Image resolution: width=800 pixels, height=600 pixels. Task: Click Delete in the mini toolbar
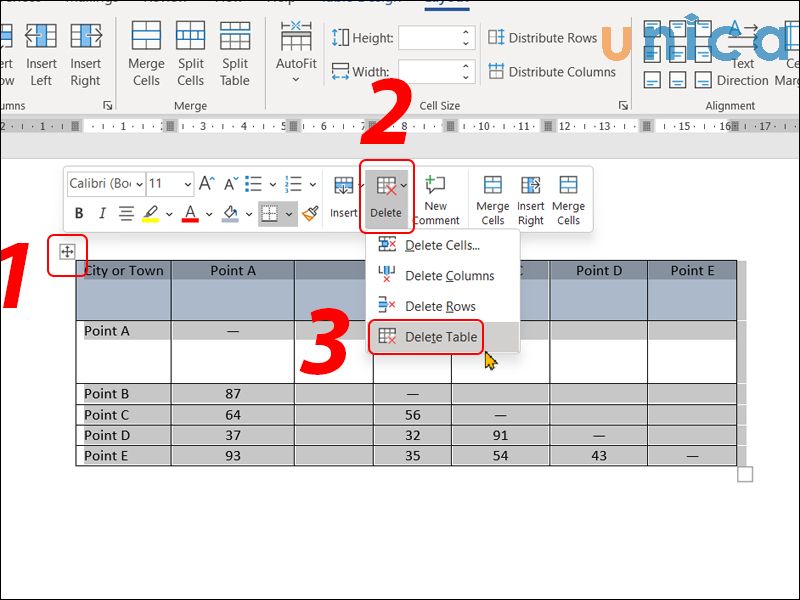point(386,198)
